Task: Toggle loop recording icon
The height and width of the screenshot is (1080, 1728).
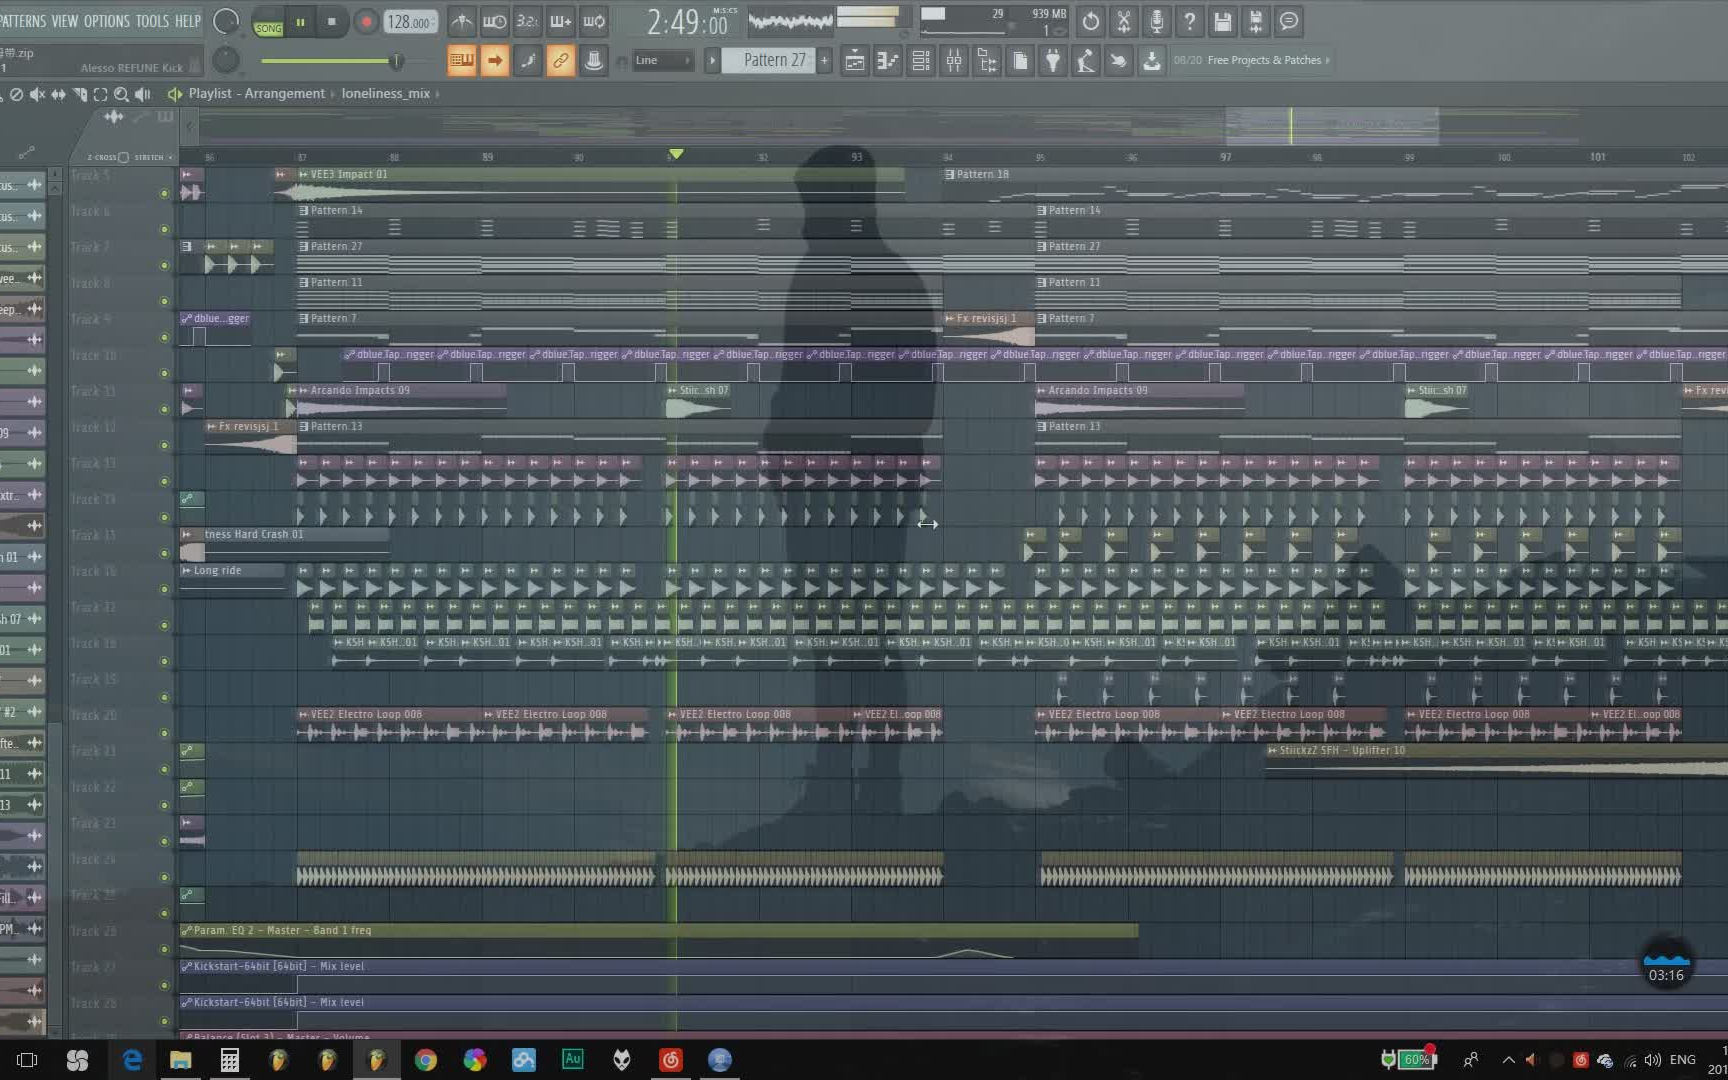Action: (594, 21)
